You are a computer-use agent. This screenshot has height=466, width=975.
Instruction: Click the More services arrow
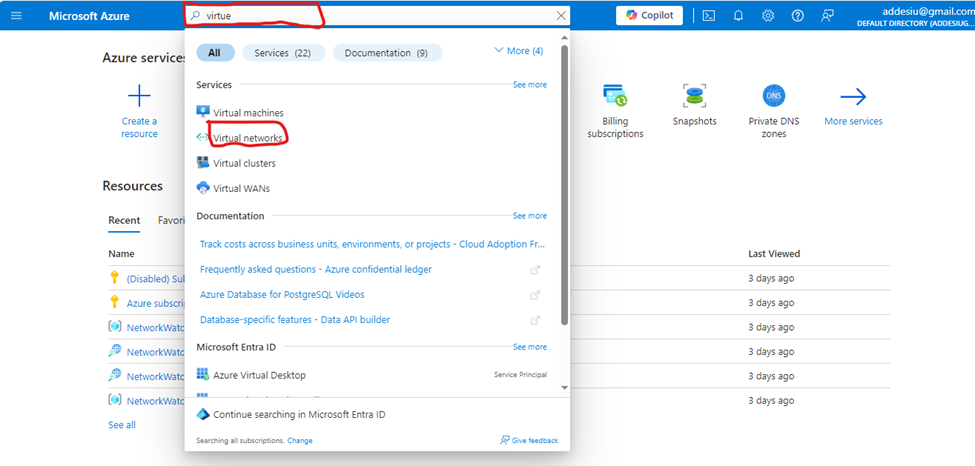[853, 96]
